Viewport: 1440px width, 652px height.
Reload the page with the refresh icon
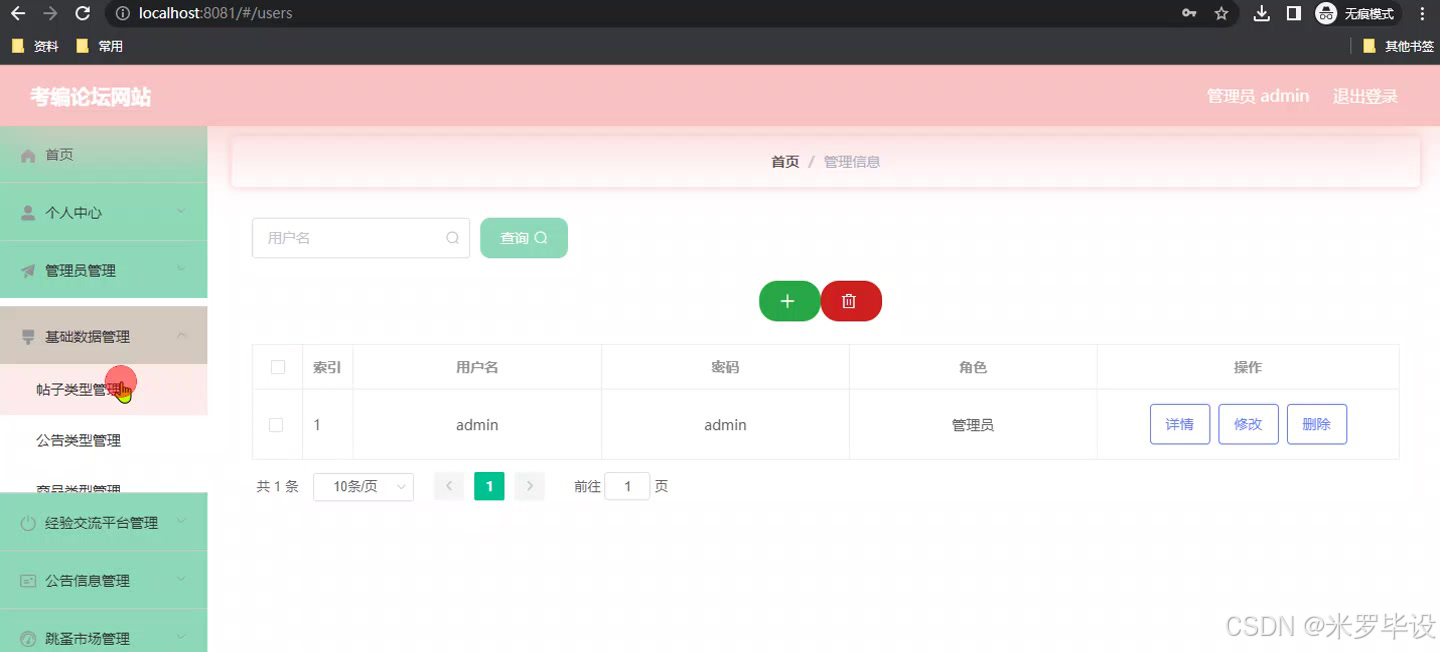(83, 14)
